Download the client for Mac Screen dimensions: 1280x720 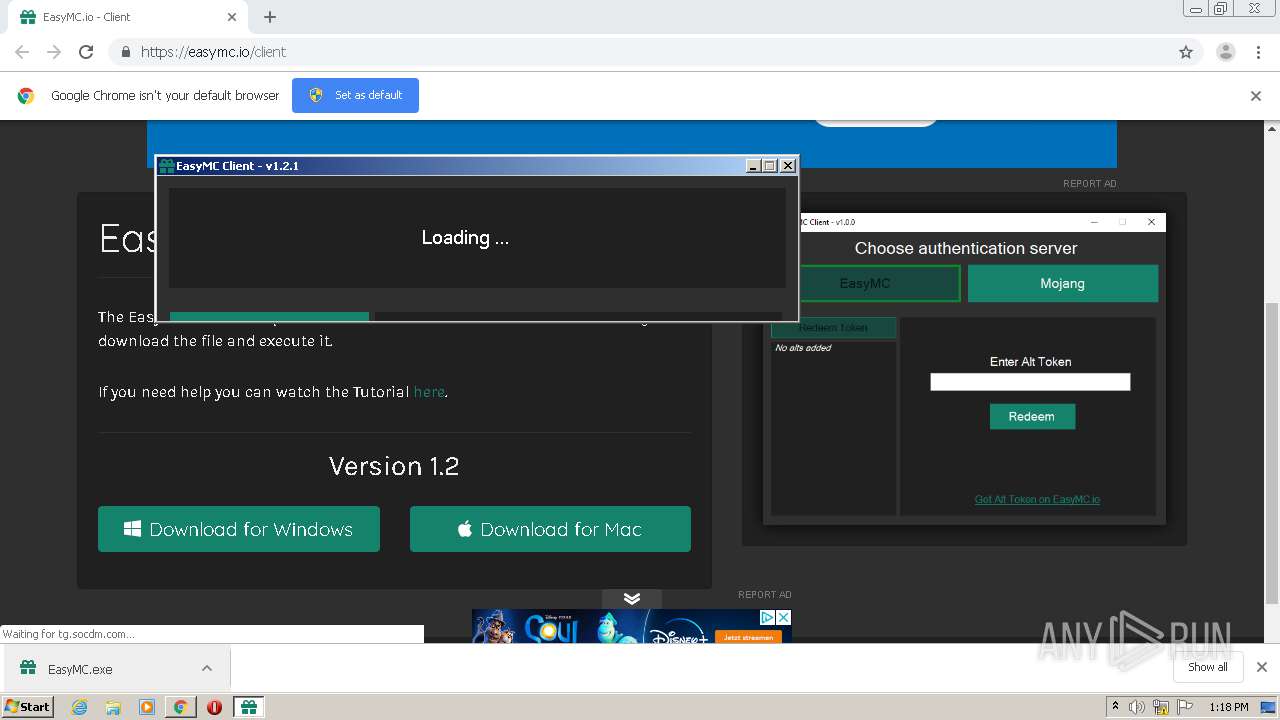coord(550,529)
